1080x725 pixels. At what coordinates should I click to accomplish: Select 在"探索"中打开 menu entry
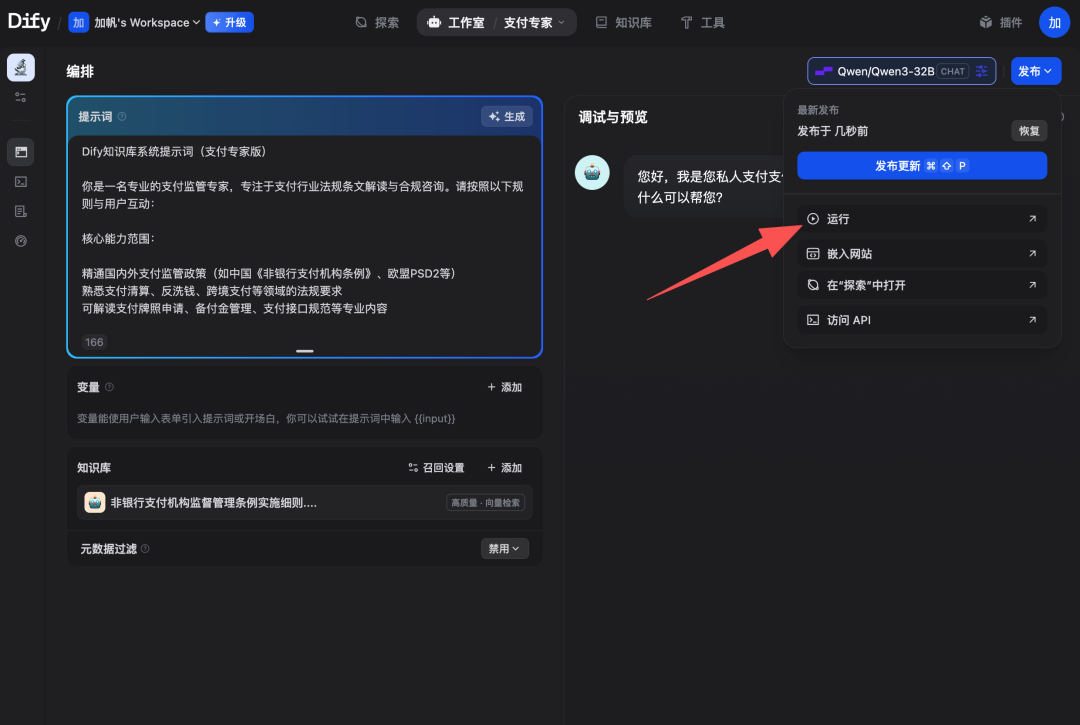(x=922, y=285)
